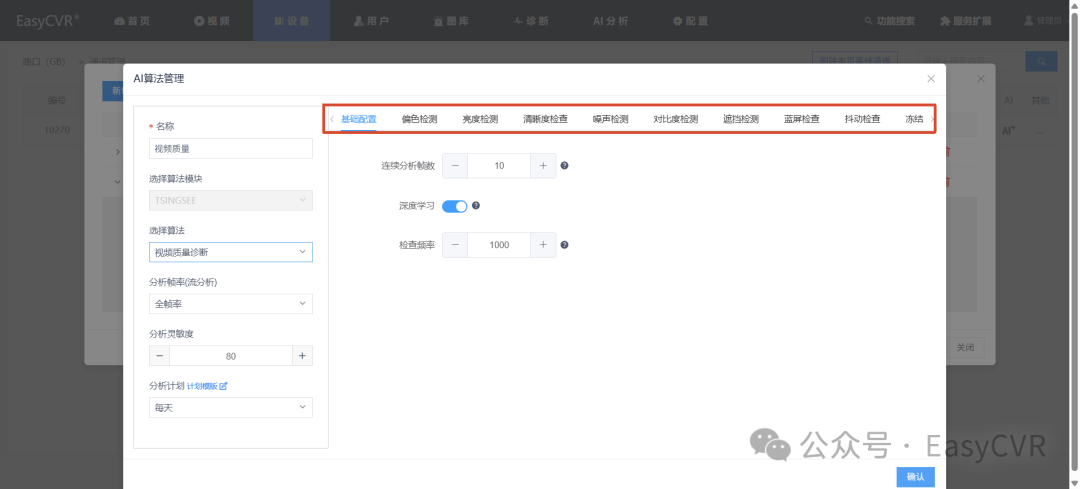1080x489 pixels.
Task: Decrease 连续分析帧数 with the minus button
Action: (x=455, y=165)
